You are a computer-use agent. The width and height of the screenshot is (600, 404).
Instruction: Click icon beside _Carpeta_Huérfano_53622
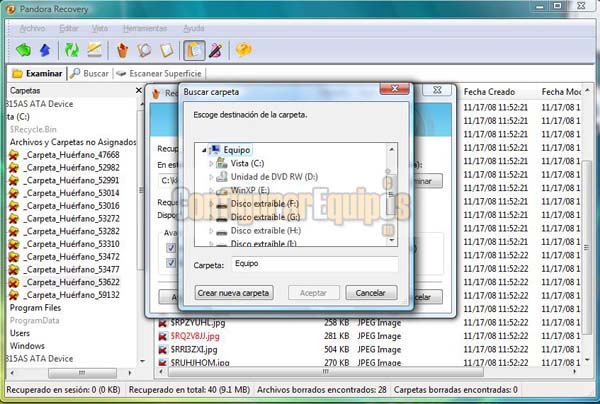point(14,282)
